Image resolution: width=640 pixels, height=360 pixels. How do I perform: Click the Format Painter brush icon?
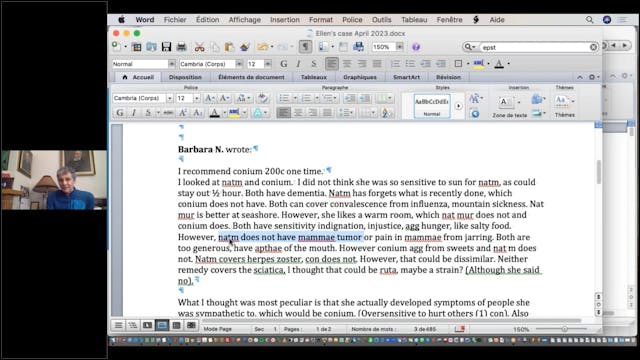pos(244,47)
